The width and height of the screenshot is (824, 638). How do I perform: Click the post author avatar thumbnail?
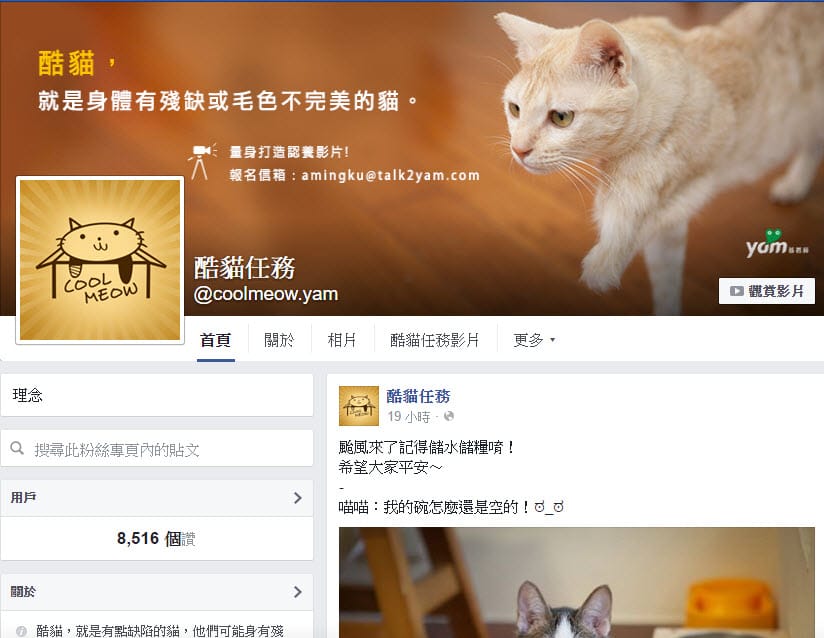tap(359, 406)
